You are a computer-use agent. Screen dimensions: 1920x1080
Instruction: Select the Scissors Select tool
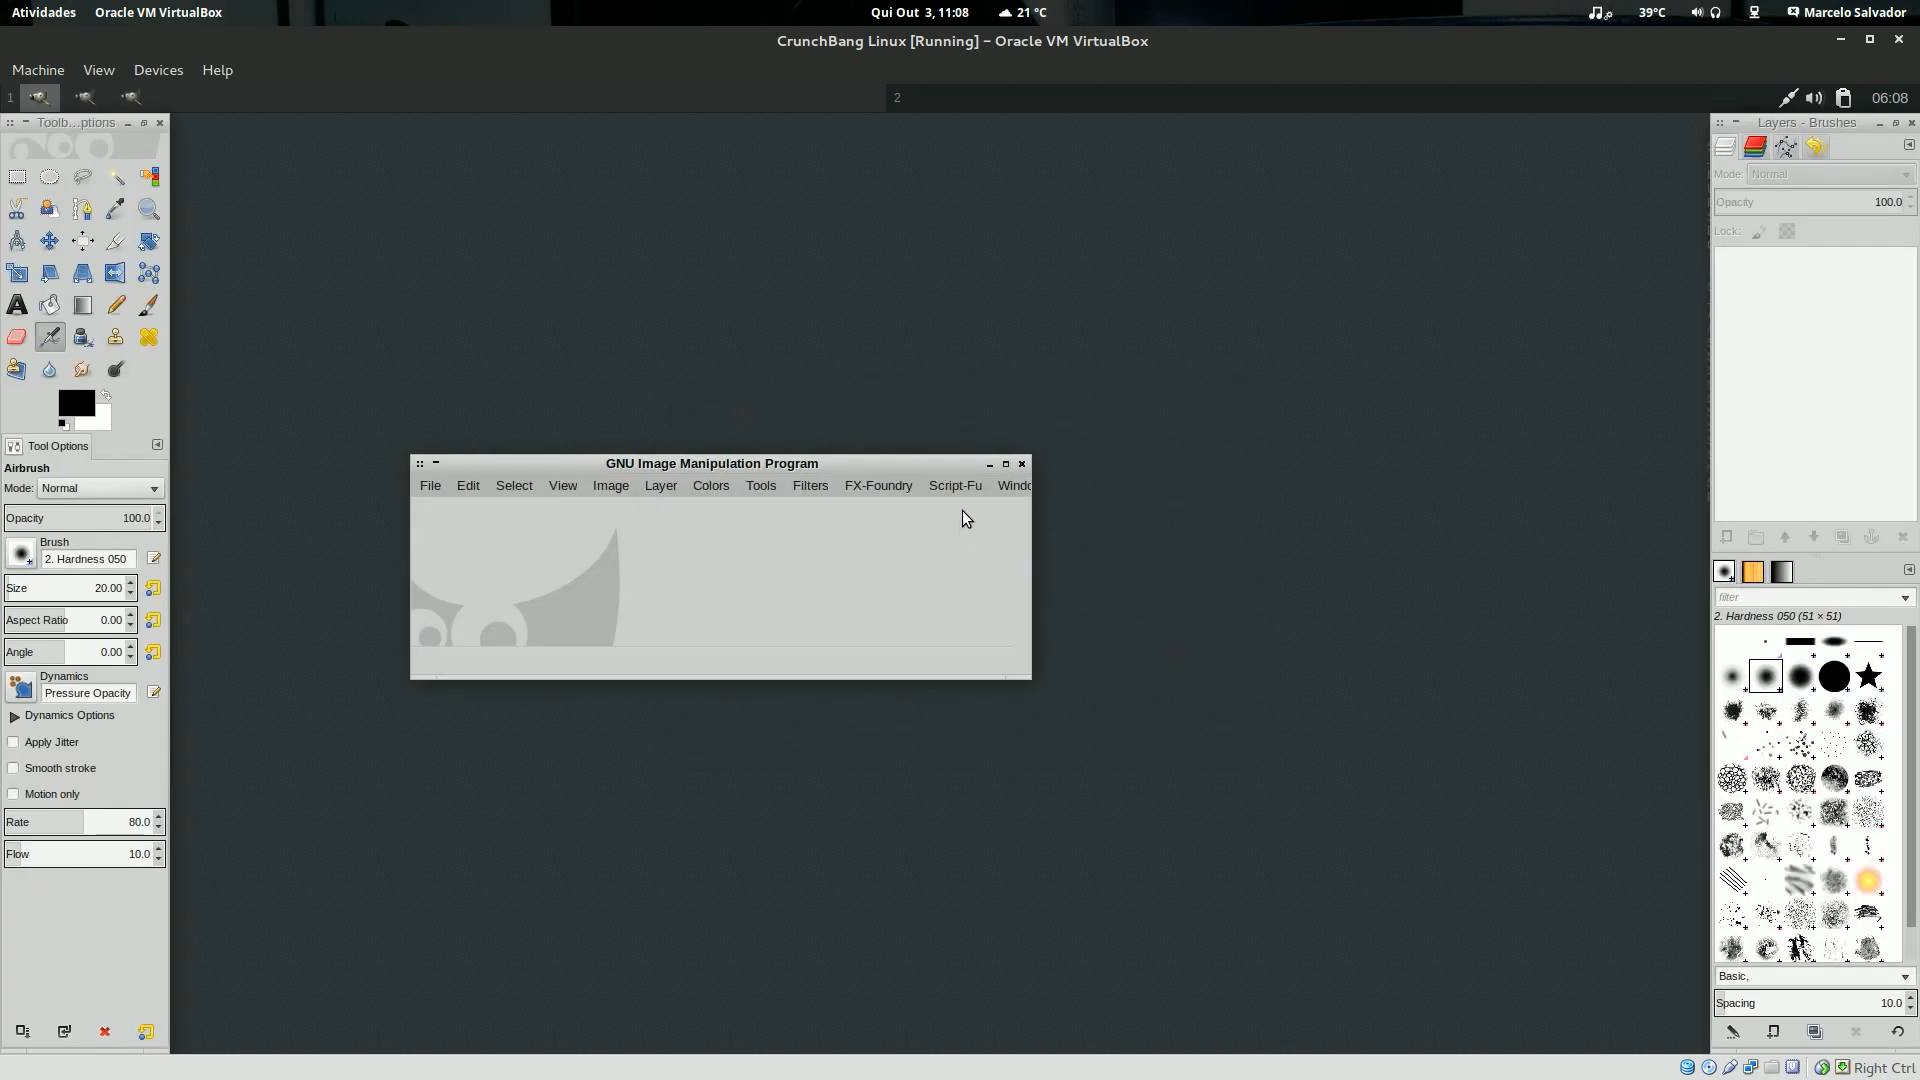click(18, 209)
